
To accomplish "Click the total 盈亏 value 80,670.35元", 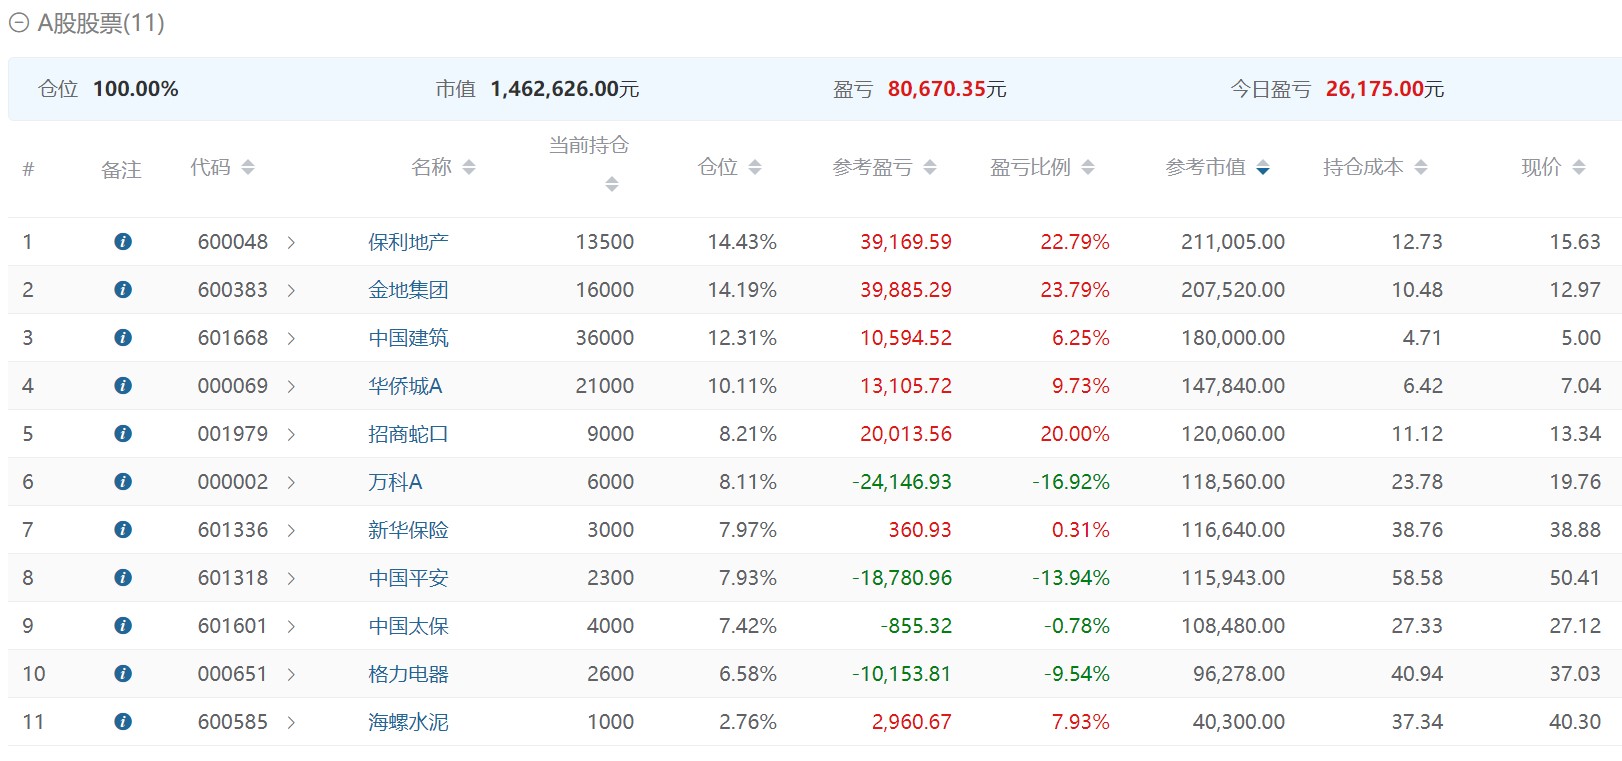I will 947,89.
